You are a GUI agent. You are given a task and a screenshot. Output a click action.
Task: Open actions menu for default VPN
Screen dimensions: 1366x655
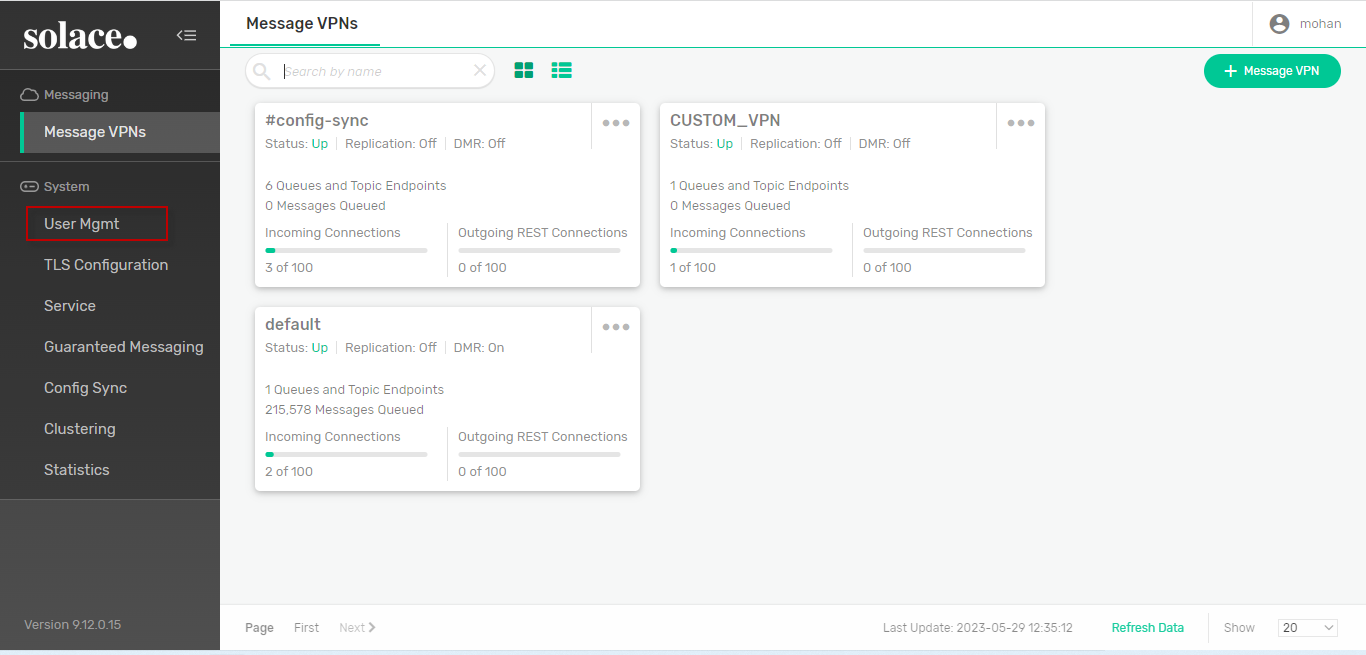[x=616, y=327]
